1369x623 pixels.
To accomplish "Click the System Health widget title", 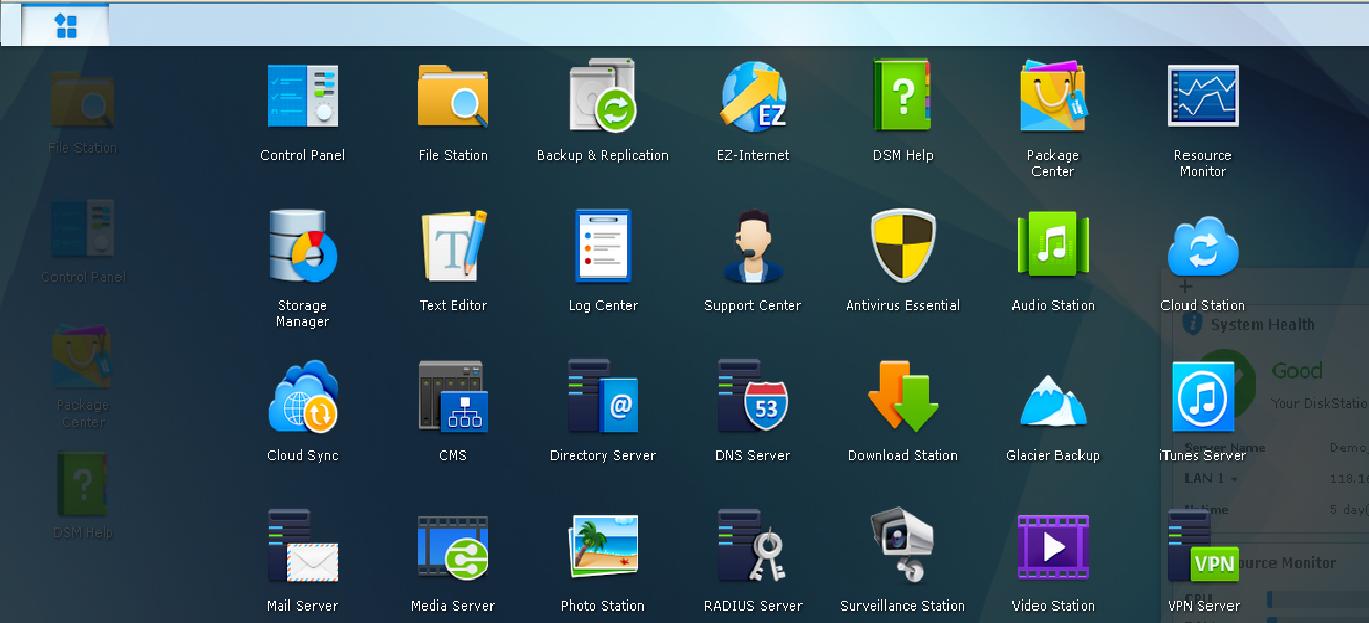I will [1262, 324].
